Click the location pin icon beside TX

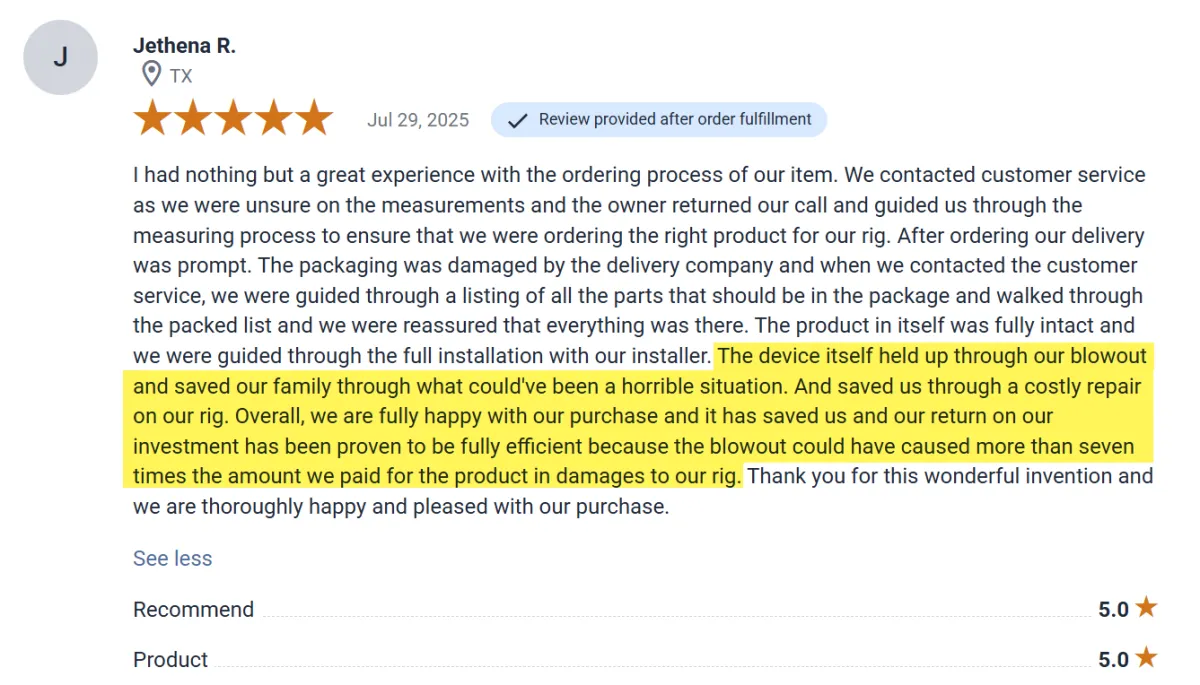tap(151, 75)
